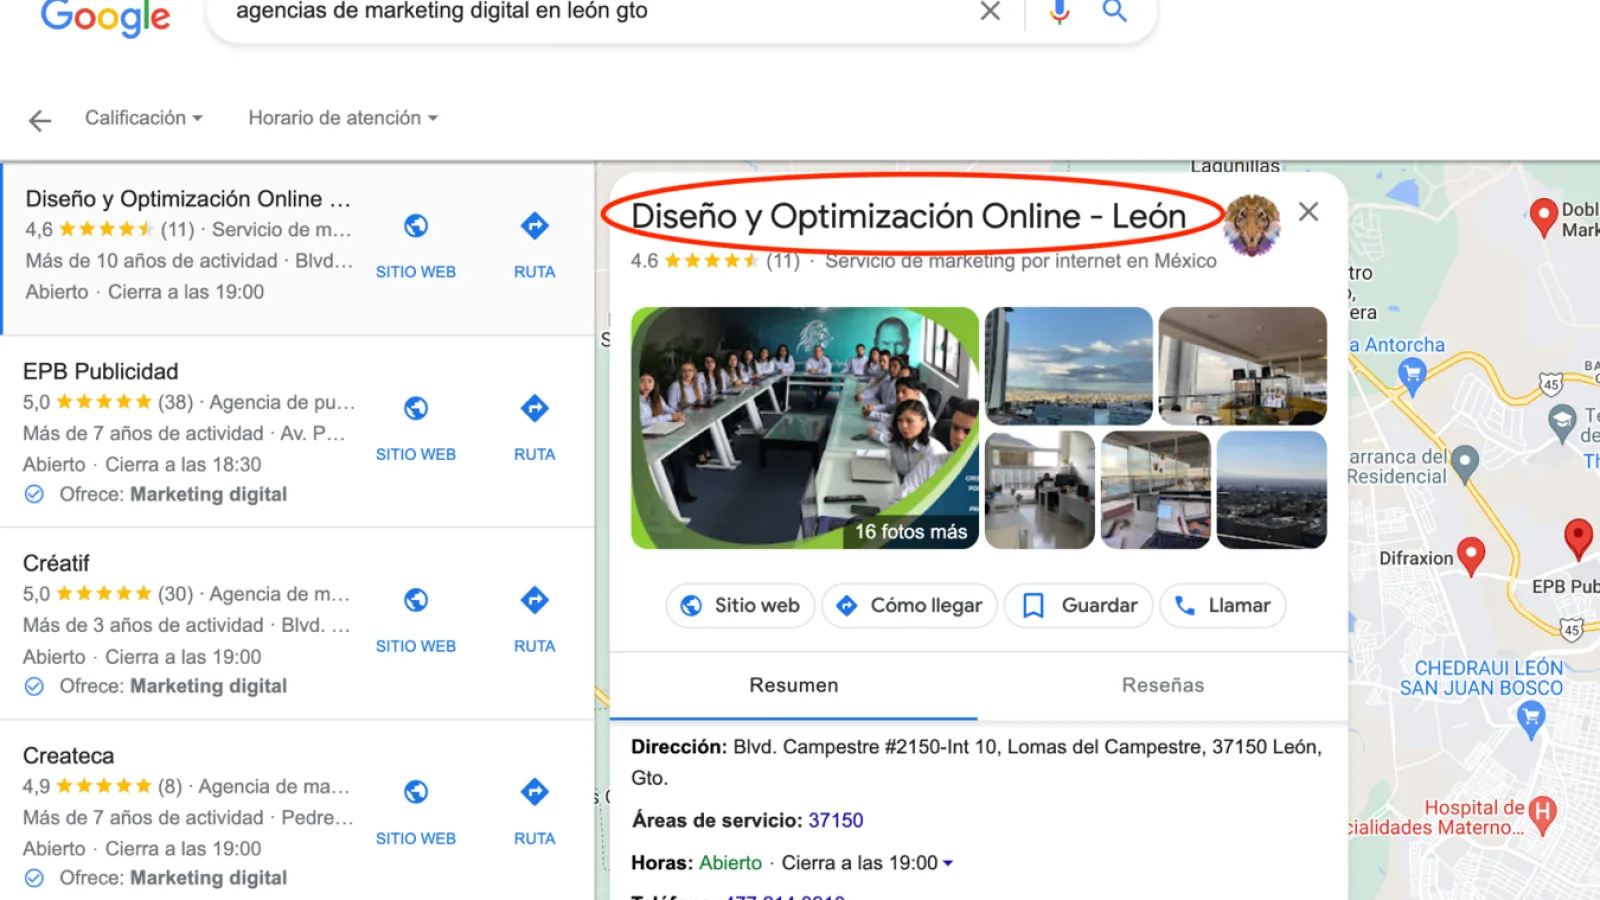
Task: Click the Hospital de Especialidades Materno map marker
Action: pos(1543,815)
